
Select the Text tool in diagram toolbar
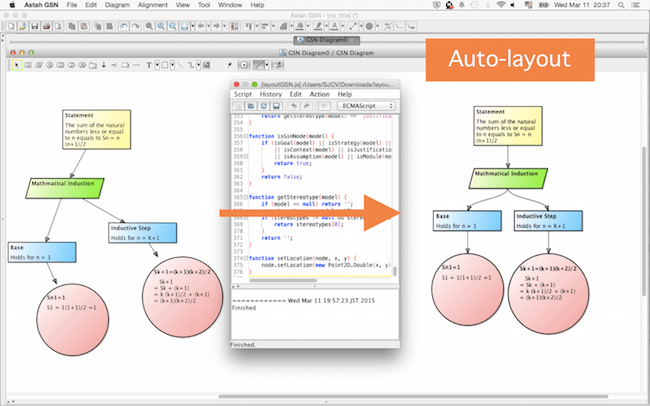[x=149, y=66]
